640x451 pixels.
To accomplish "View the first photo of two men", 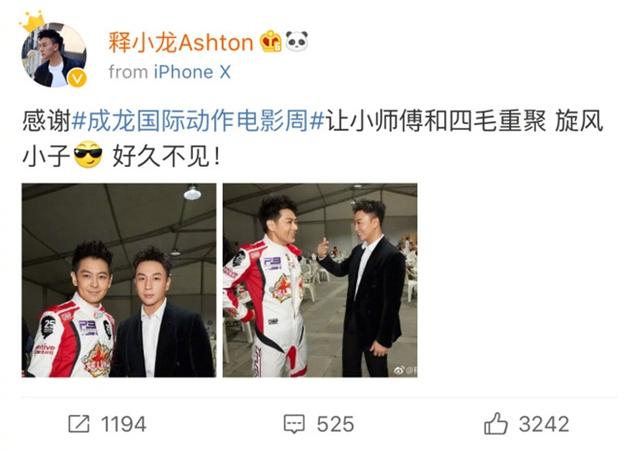I will tap(119, 280).
